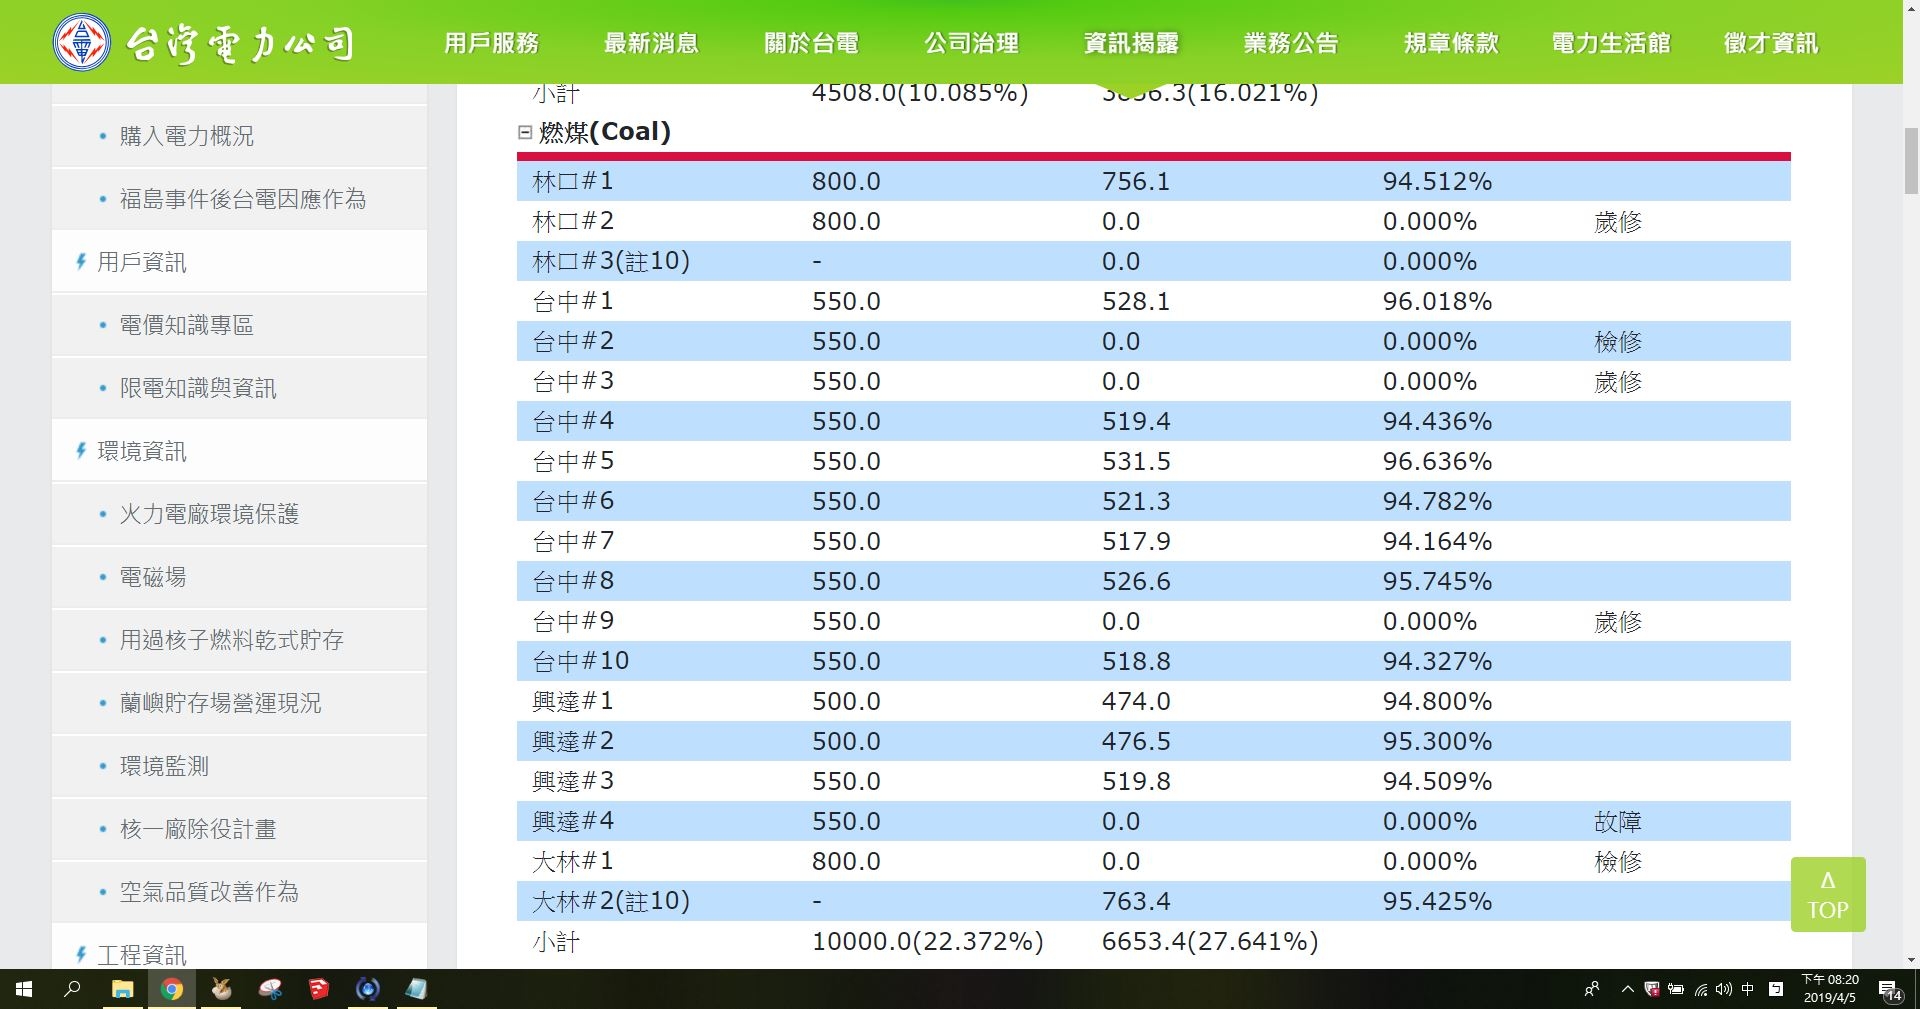Viewport: 1920px width, 1009px height.
Task: Open 最新消息 menu
Action: click(651, 43)
